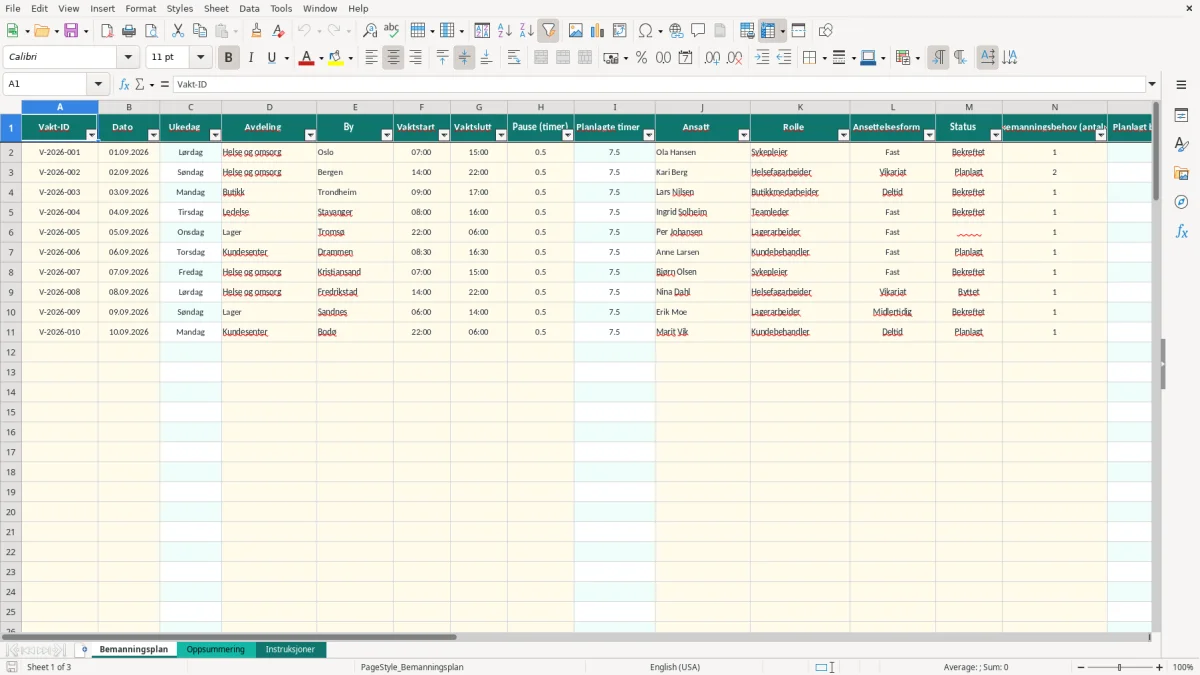Click the Cut scissors icon
Image resolution: width=1200 pixels, height=675 pixels.
point(178,31)
